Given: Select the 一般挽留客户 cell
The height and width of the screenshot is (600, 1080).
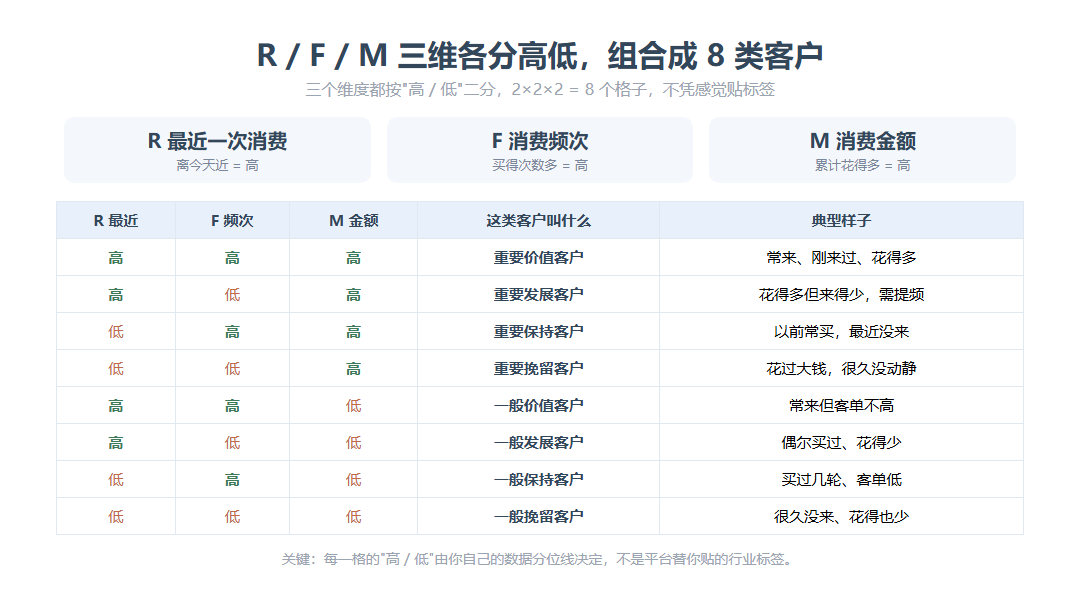Looking at the screenshot, I should (538, 517).
